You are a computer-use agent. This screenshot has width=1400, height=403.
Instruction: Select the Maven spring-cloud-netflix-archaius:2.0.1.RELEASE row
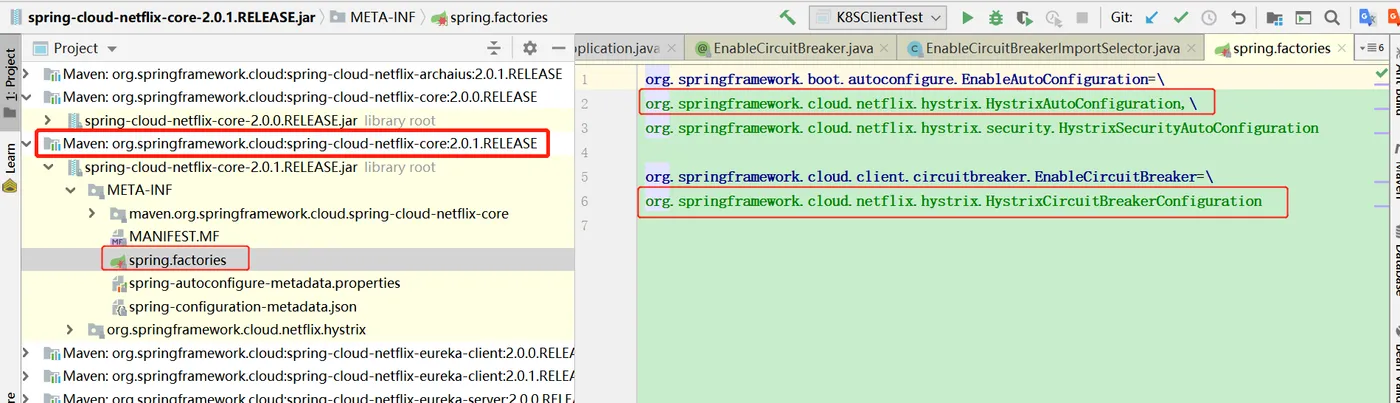pyautogui.click(x=298, y=74)
